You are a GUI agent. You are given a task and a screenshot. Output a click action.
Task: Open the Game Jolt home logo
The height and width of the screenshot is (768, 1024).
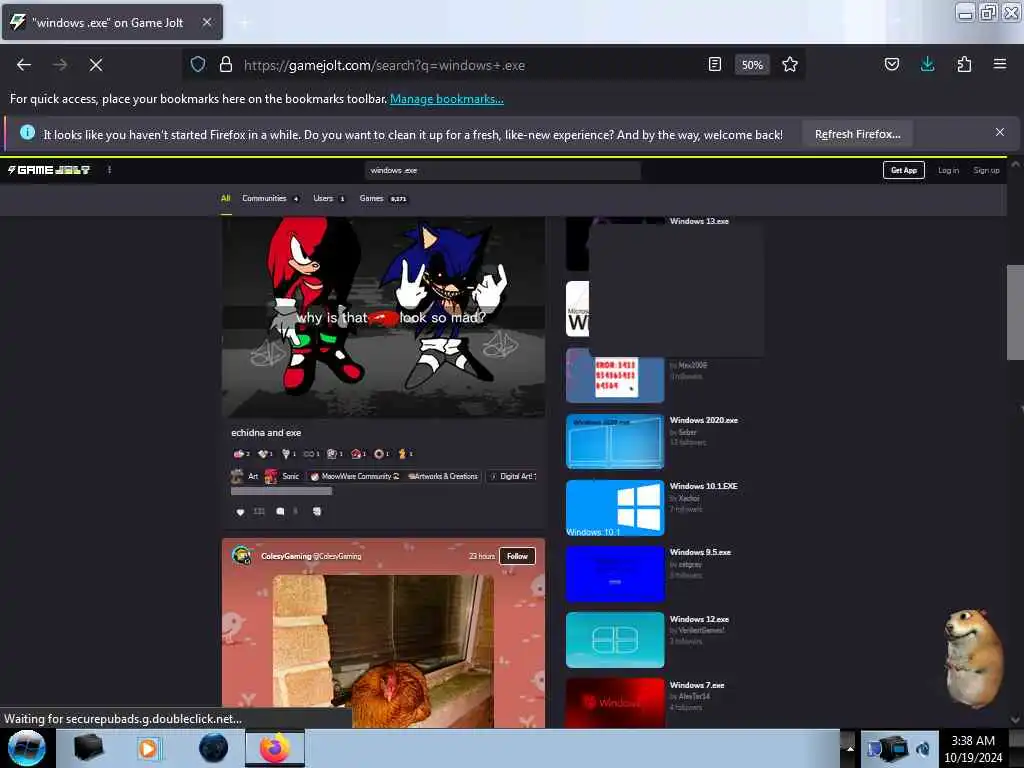tap(49, 170)
